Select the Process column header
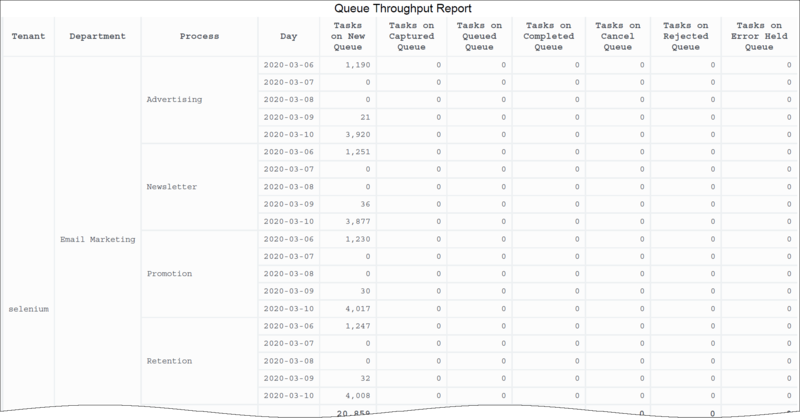Image resolution: width=800 pixels, height=418 pixels. point(199,35)
